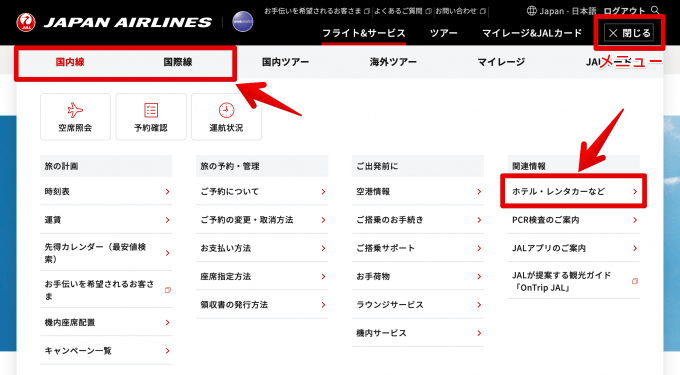Open お支払い方法 entry
Screen dimensions: 680x375
[x=262, y=248]
